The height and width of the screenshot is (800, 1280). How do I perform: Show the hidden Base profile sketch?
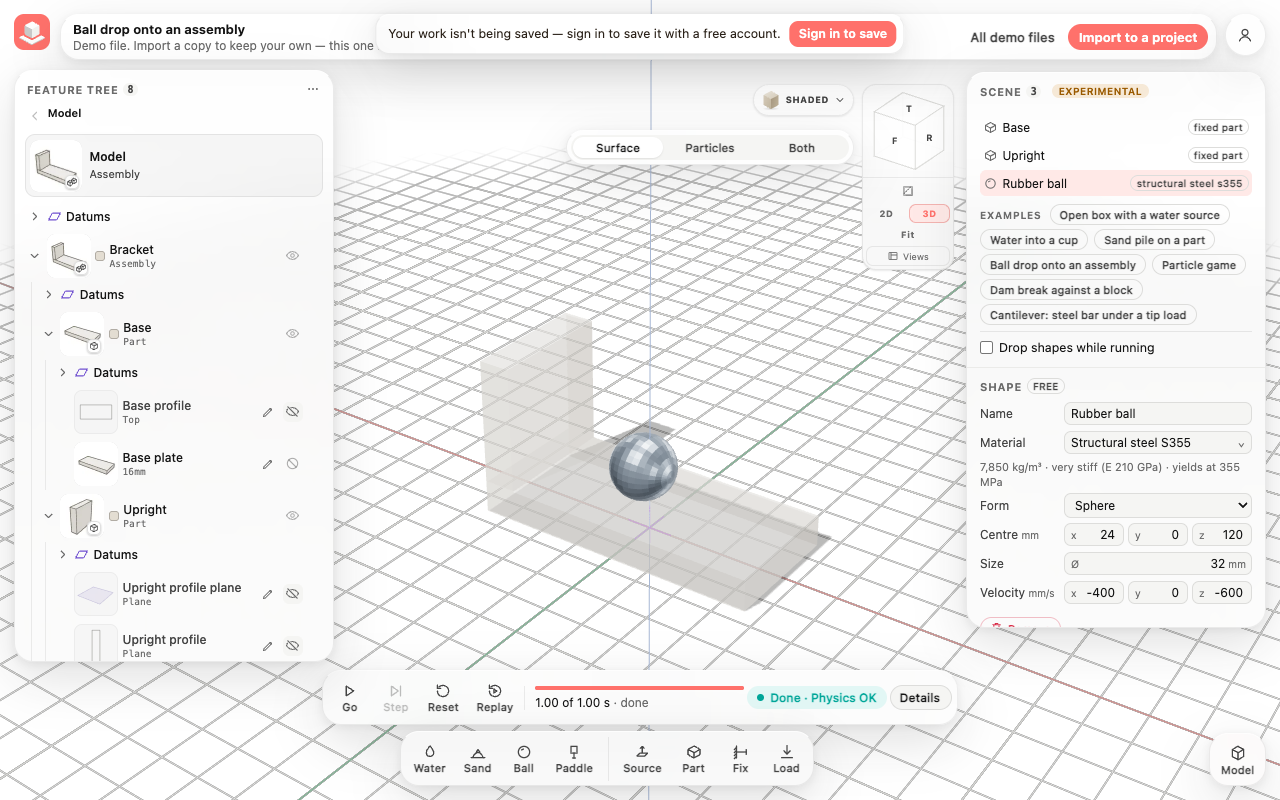pos(293,412)
